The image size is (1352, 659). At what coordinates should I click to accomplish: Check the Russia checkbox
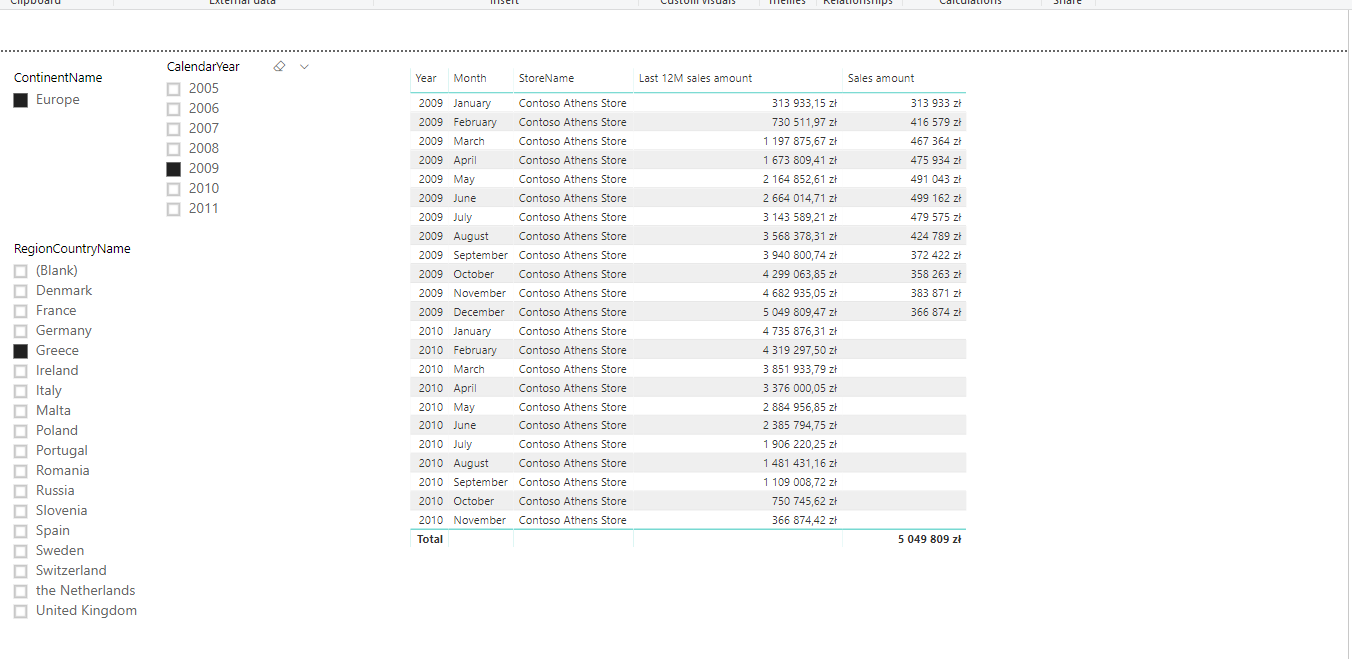click(21, 491)
